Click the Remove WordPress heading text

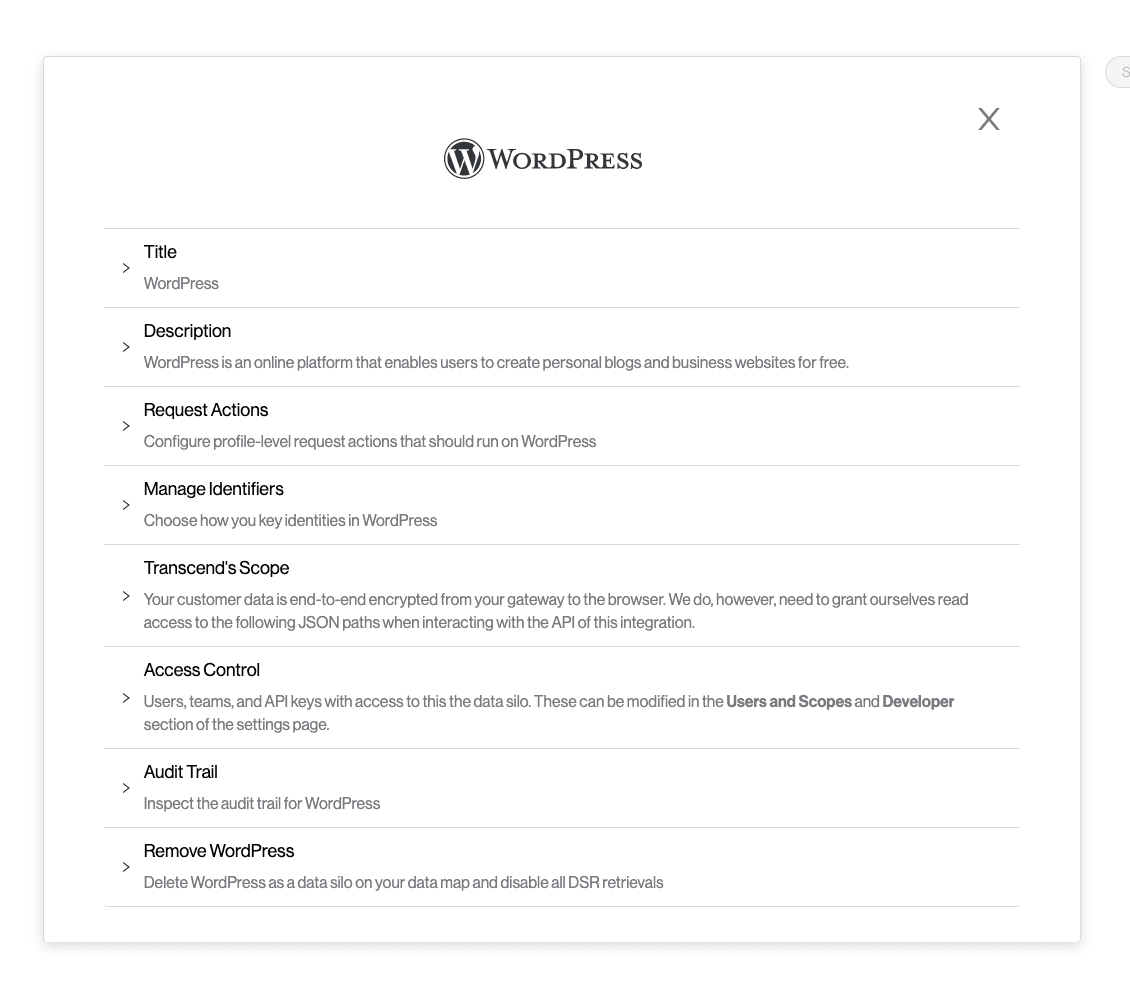218,851
